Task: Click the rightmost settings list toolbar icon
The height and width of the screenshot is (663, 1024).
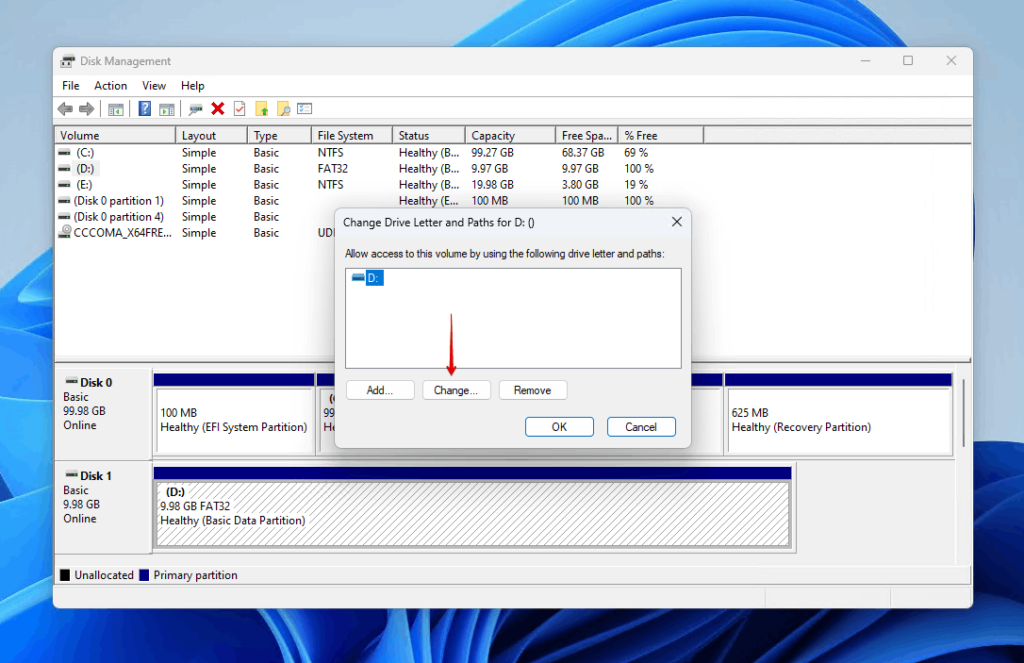Action: pos(303,108)
